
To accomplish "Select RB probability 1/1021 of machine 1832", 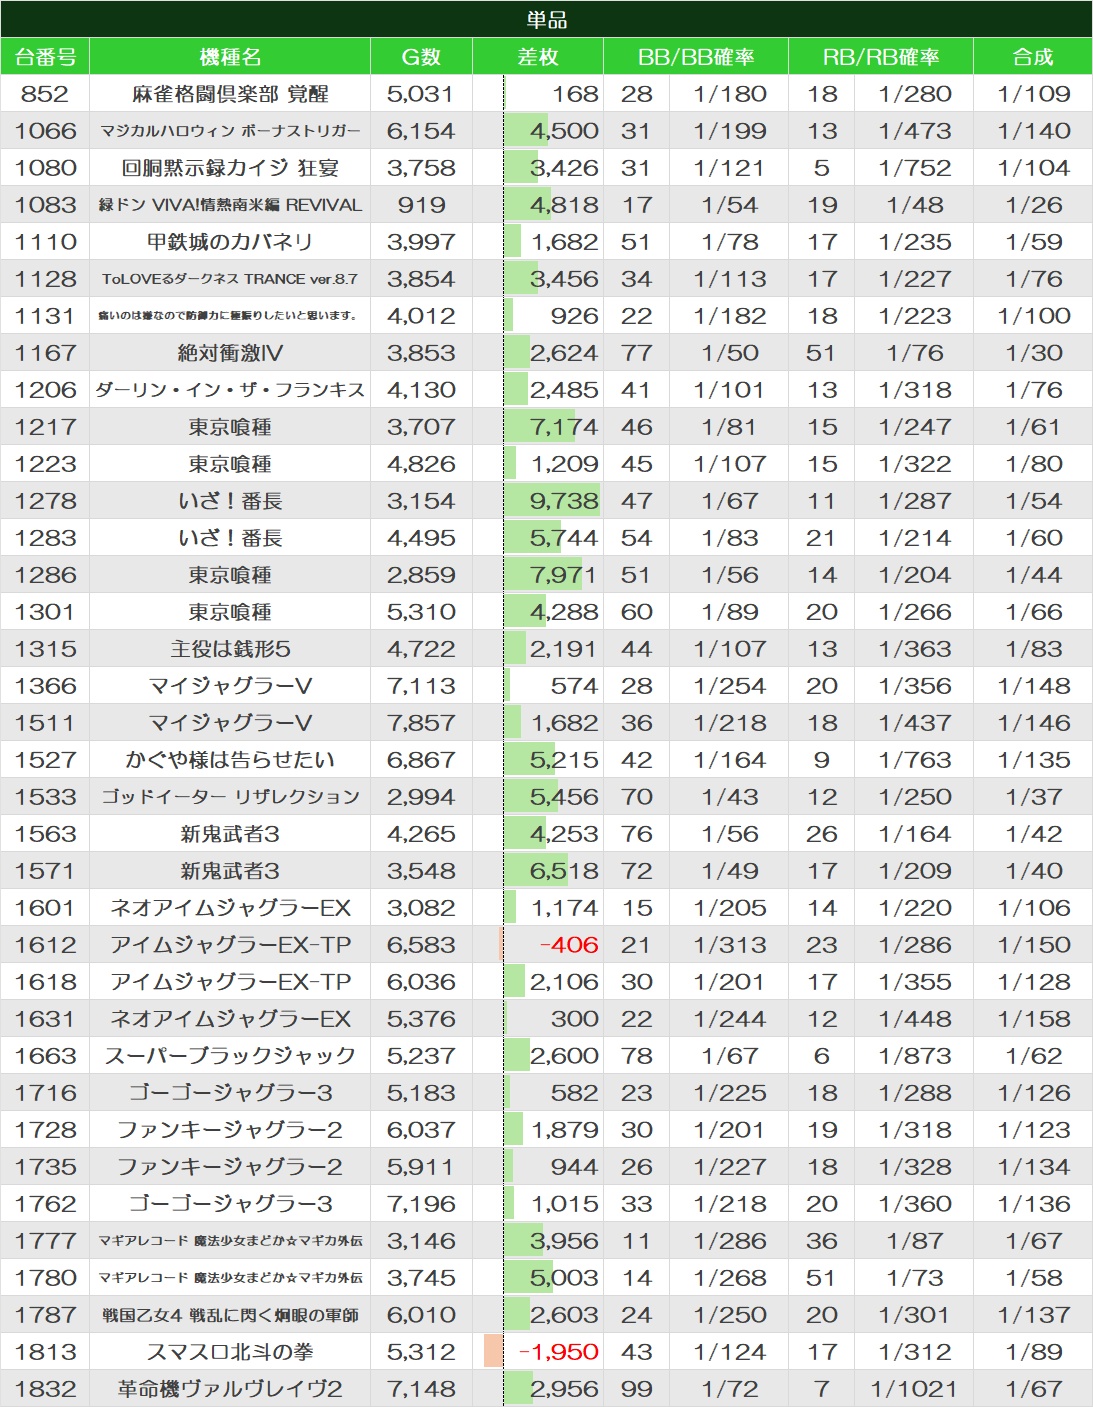I will pos(914,1389).
